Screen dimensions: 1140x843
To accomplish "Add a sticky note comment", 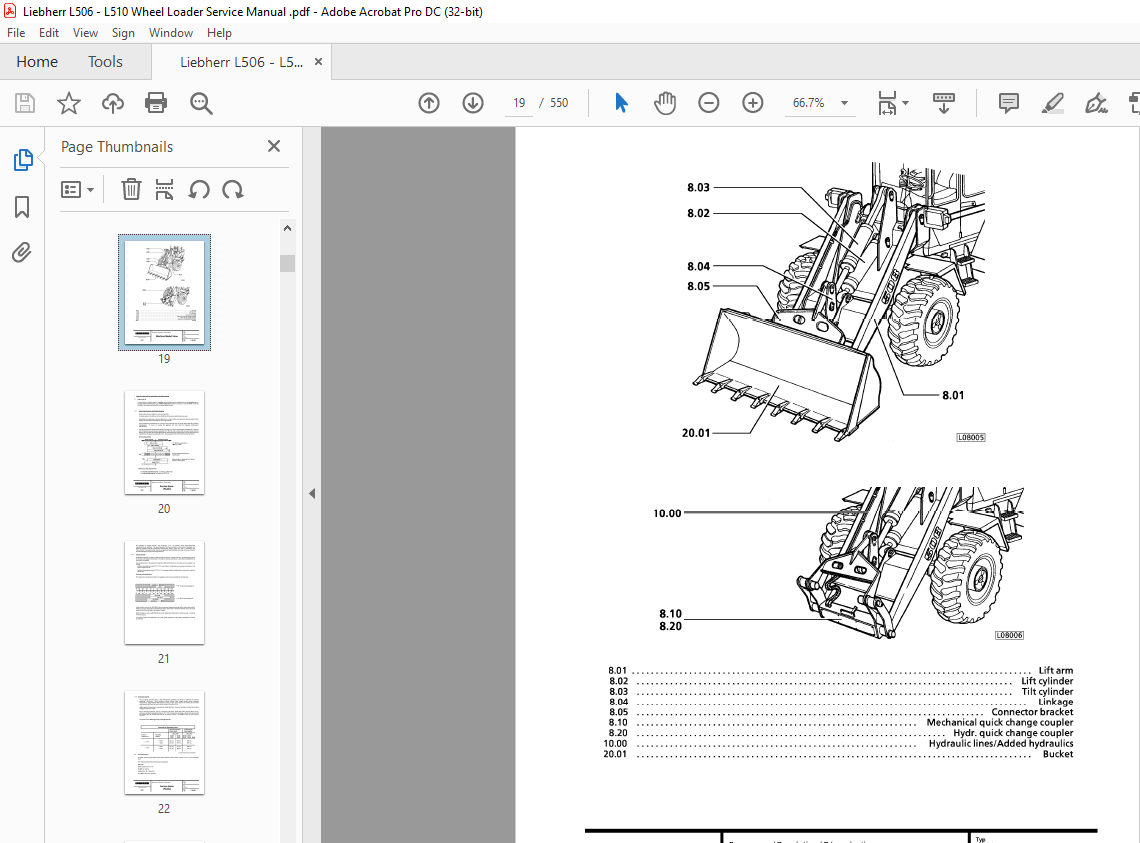I will (1008, 103).
